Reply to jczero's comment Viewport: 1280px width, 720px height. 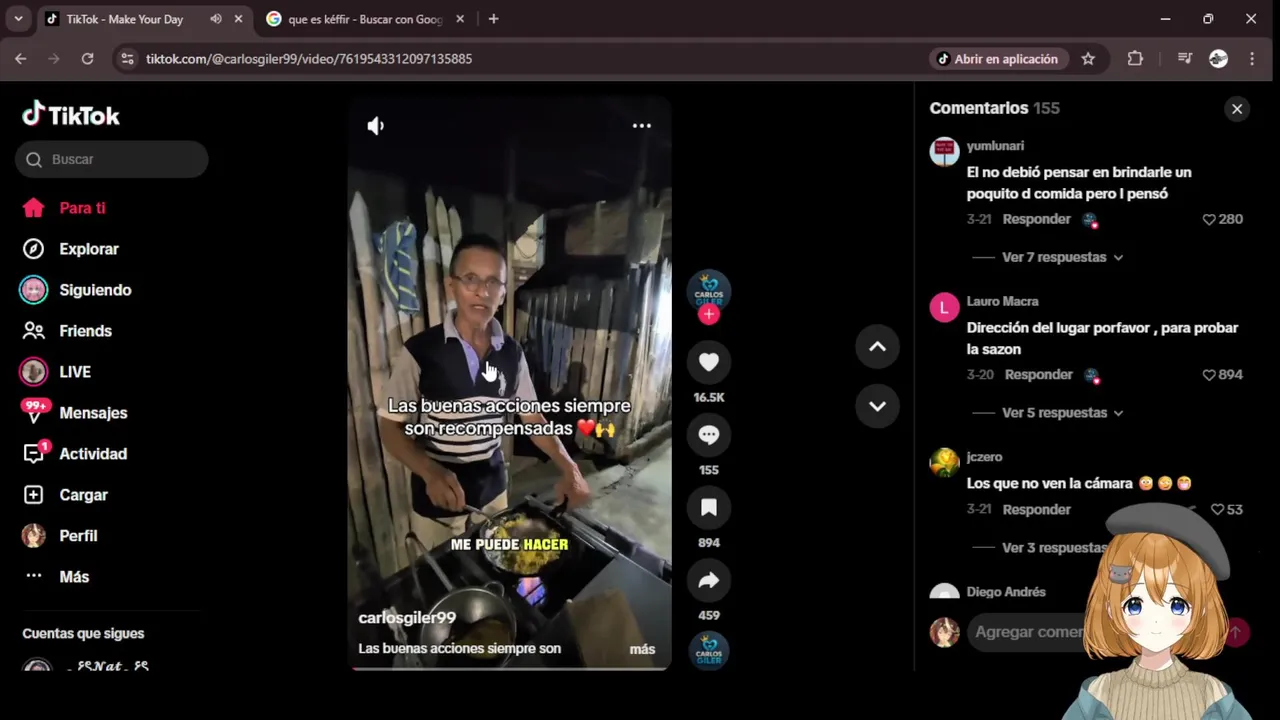[x=1036, y=510]
